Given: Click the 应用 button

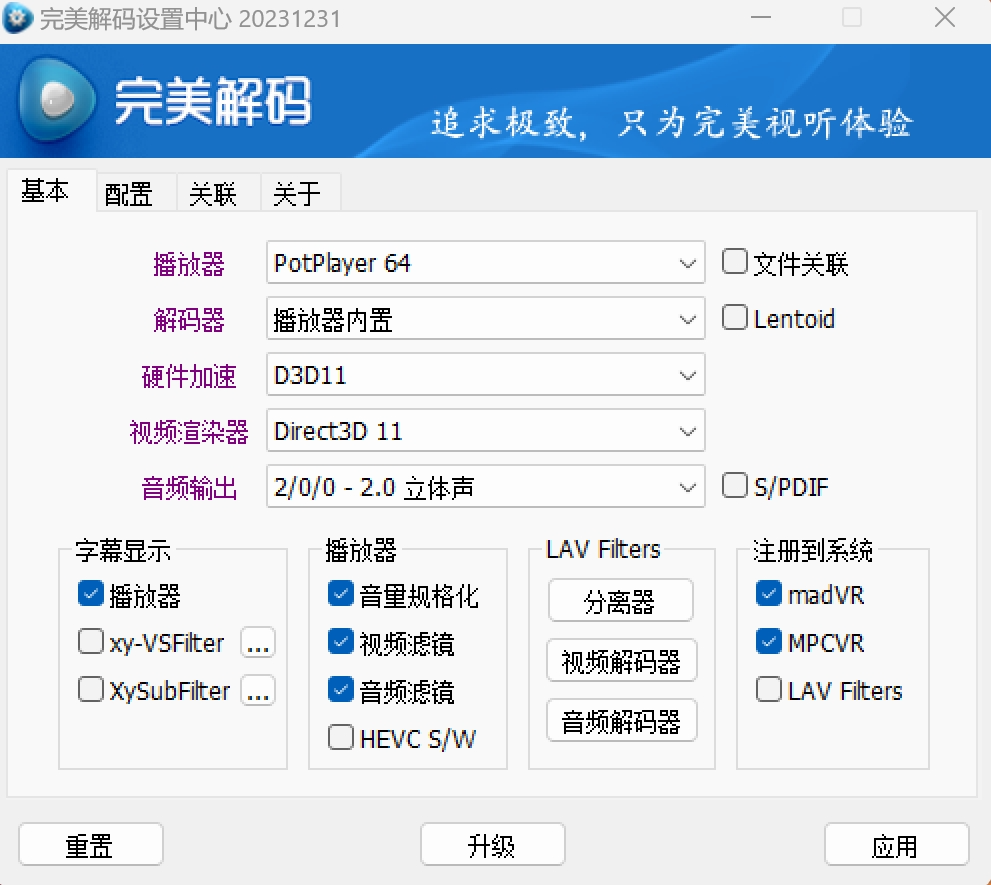Looking at the screenshot, I should [895, 846].
